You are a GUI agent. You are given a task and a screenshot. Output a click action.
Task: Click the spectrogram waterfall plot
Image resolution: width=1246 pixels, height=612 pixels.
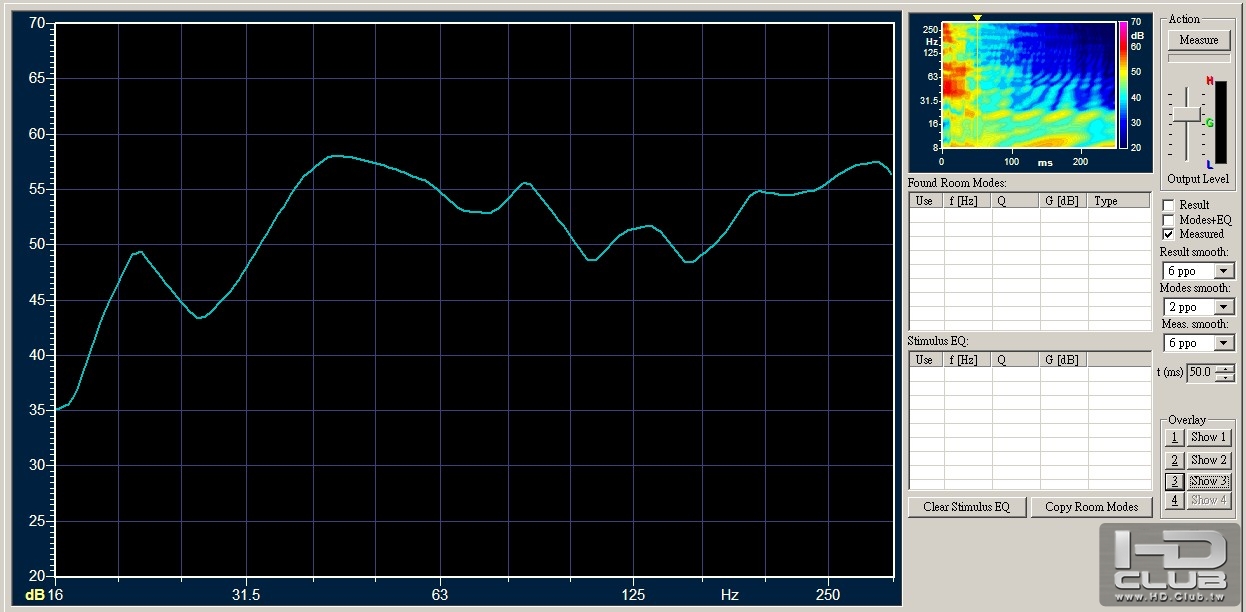pos(1028,85)
